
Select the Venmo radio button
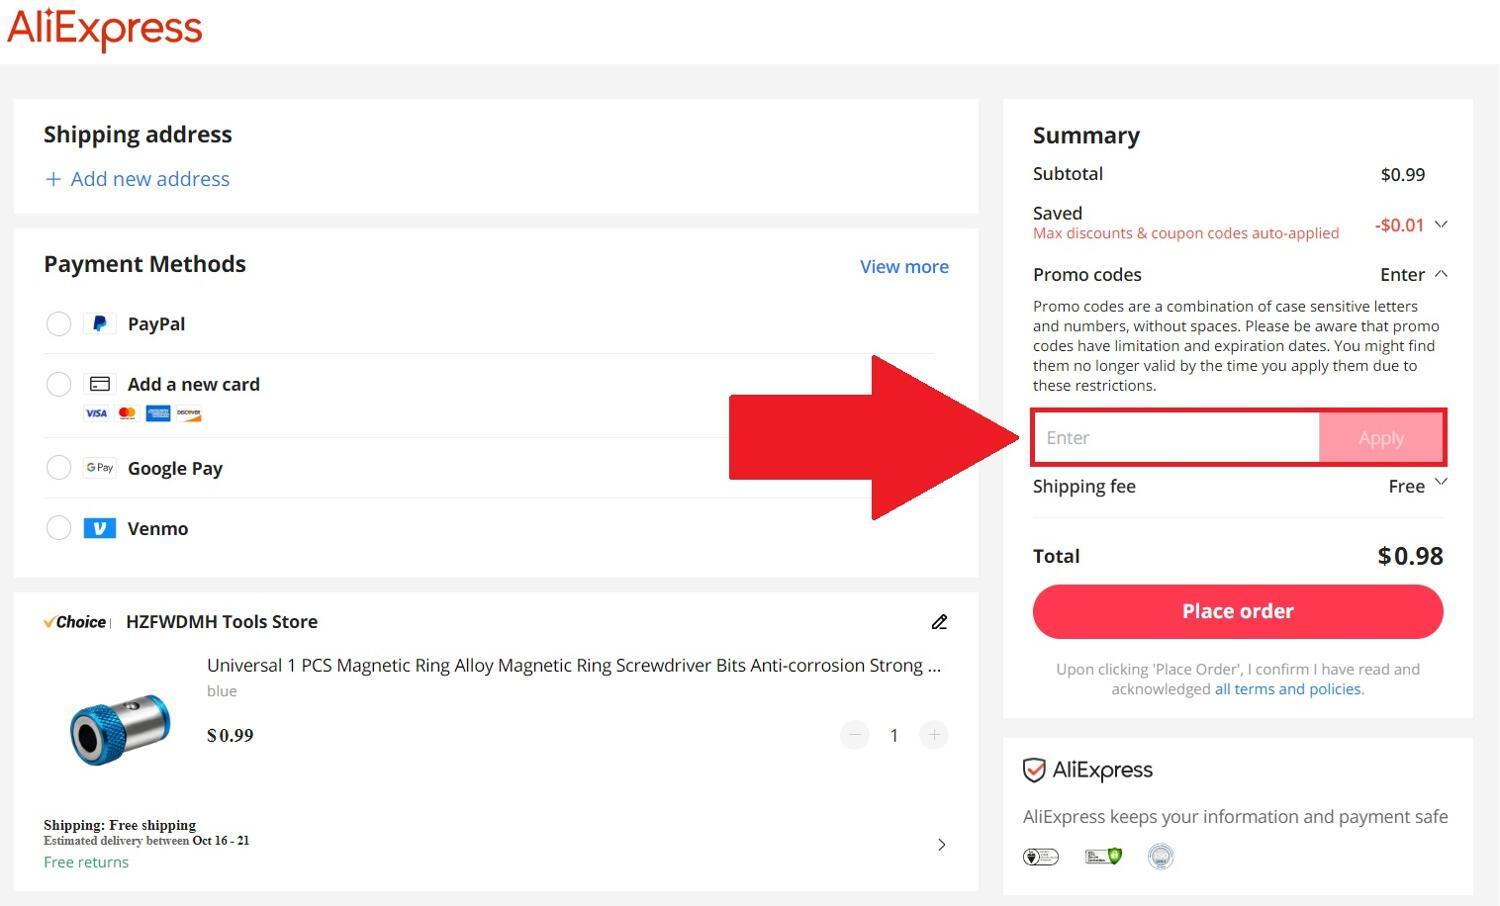59,528
